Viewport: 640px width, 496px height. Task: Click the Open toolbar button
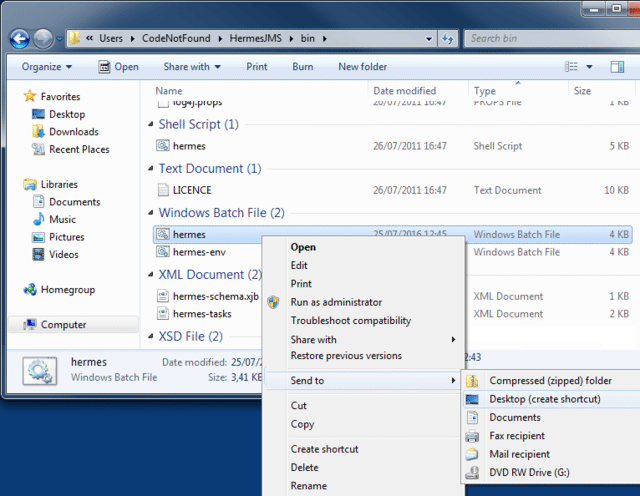(118, 67)
